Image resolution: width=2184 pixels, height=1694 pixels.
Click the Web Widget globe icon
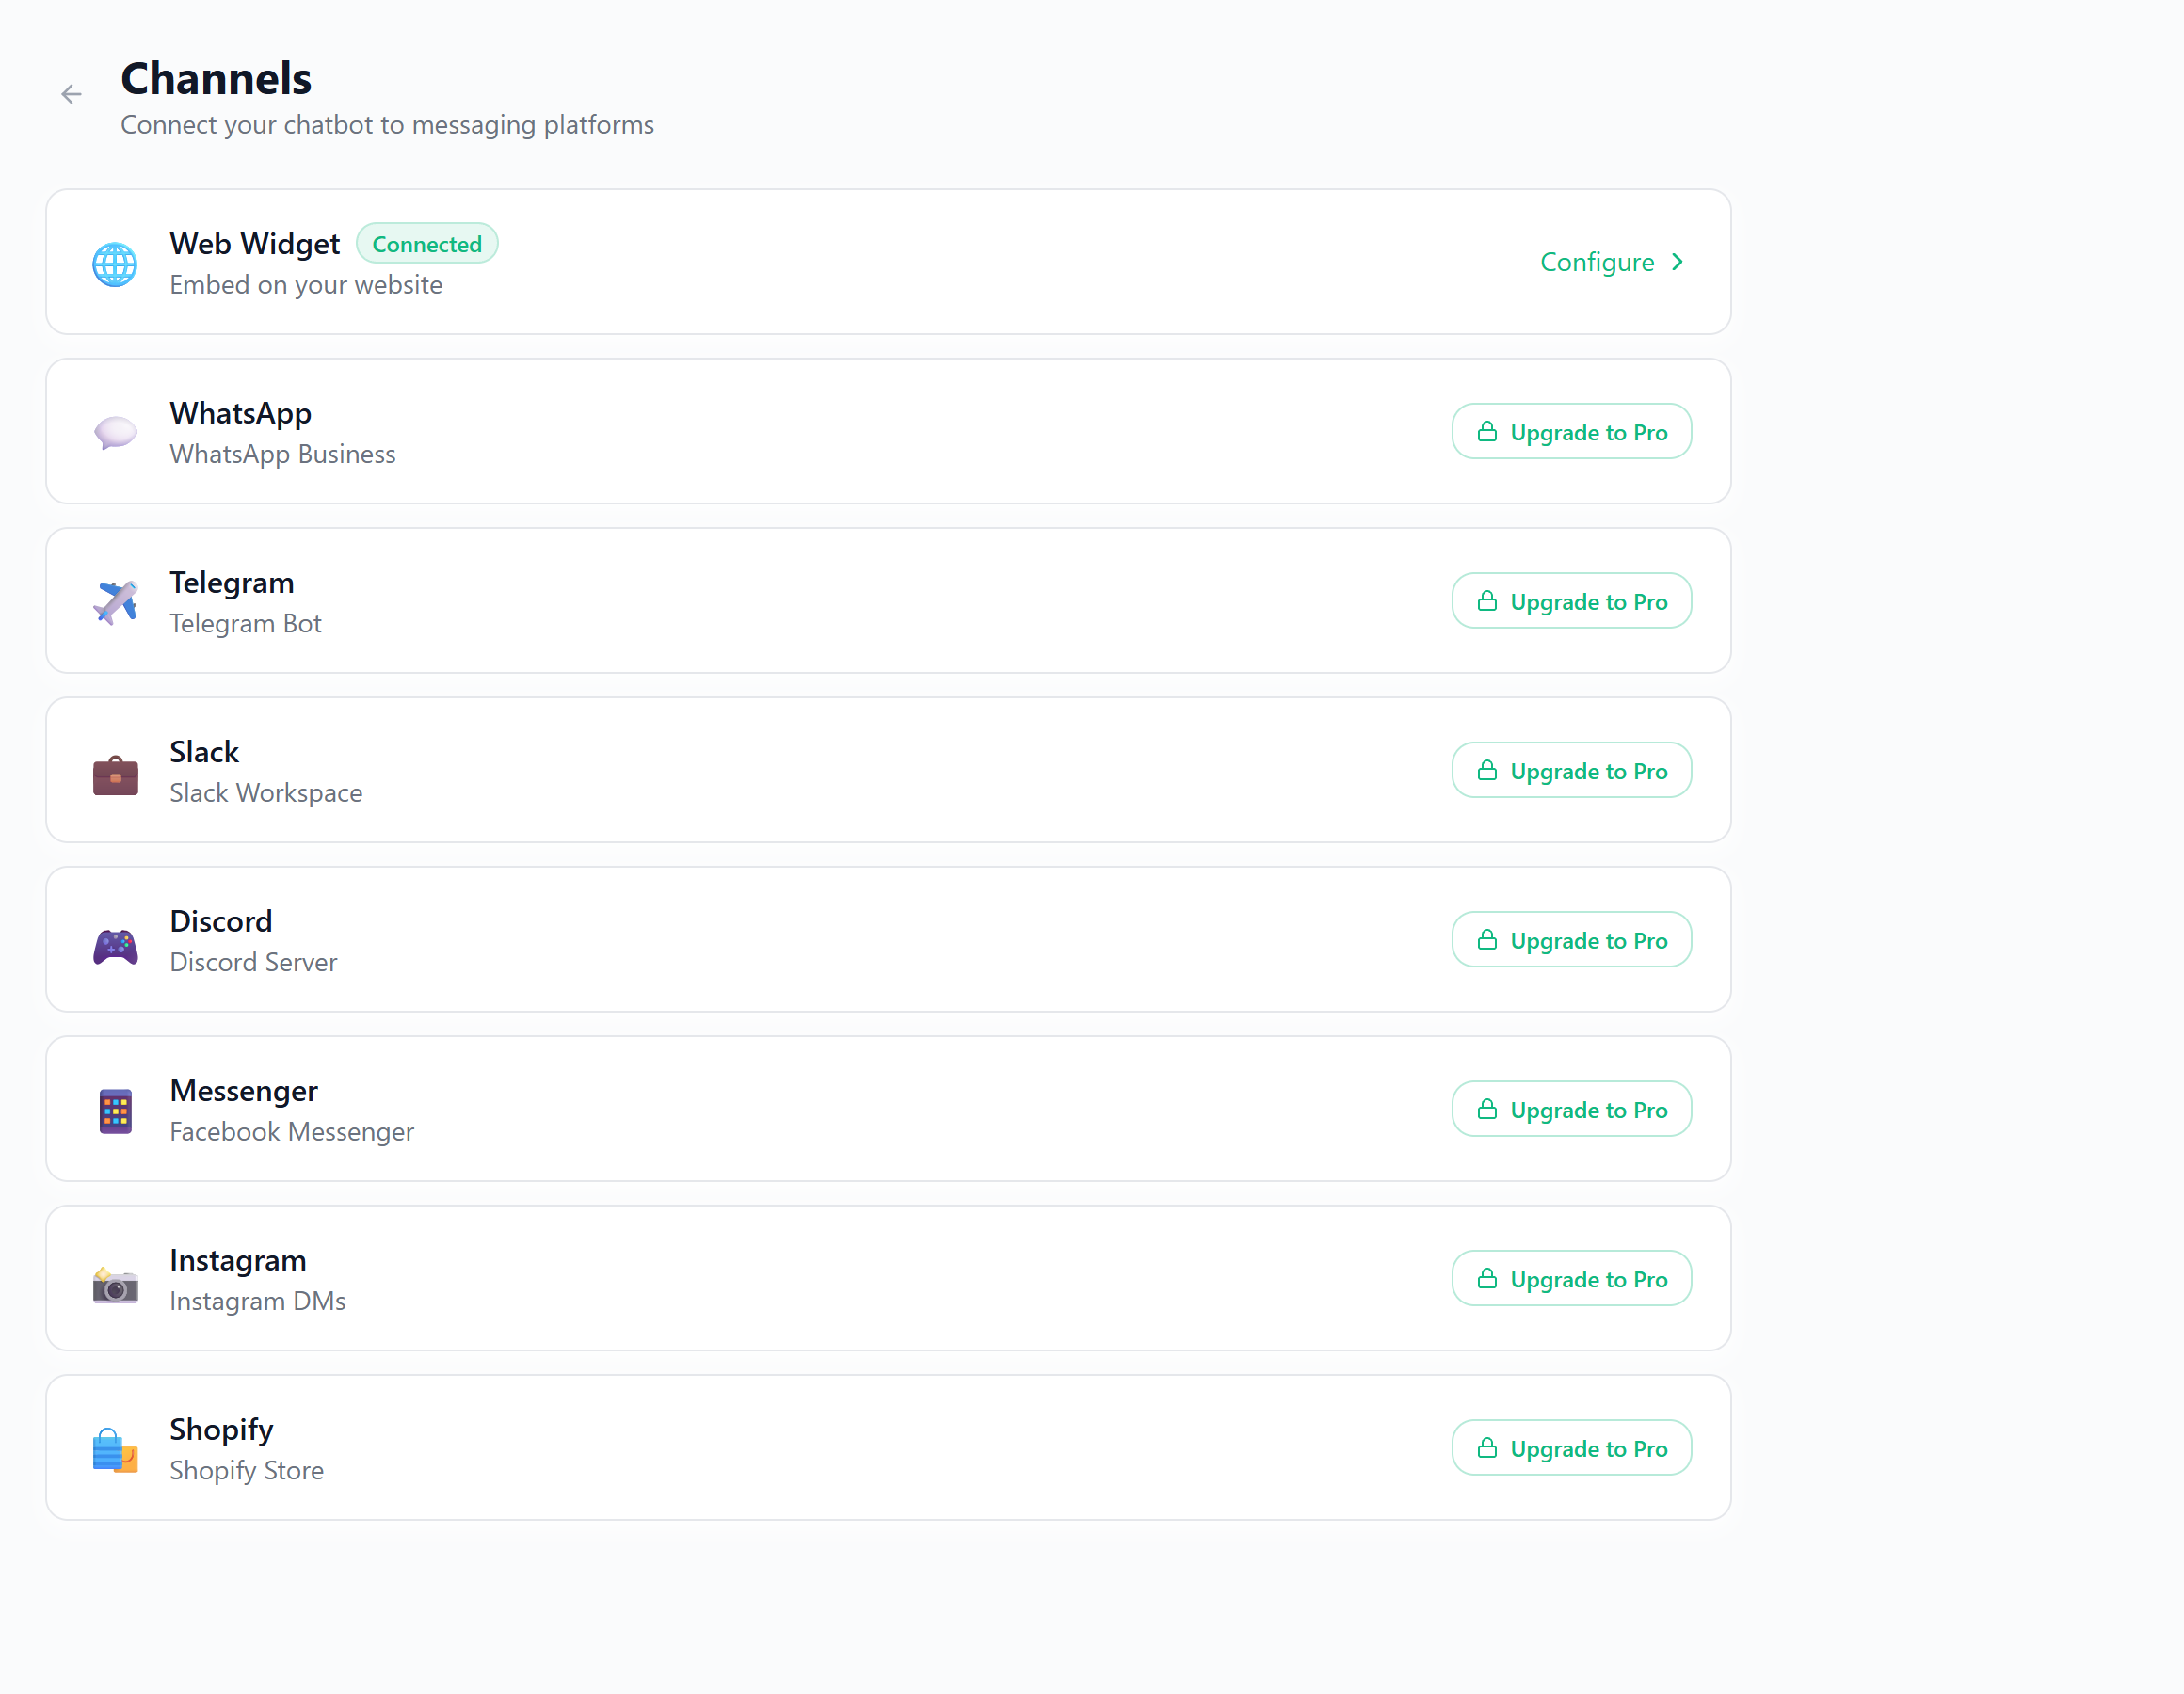115,264
